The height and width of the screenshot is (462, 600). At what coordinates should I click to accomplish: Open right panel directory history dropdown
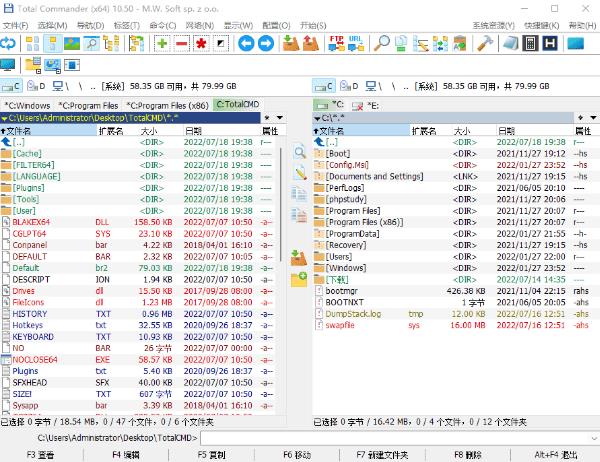pyautogui.click(x=593, y=118)
